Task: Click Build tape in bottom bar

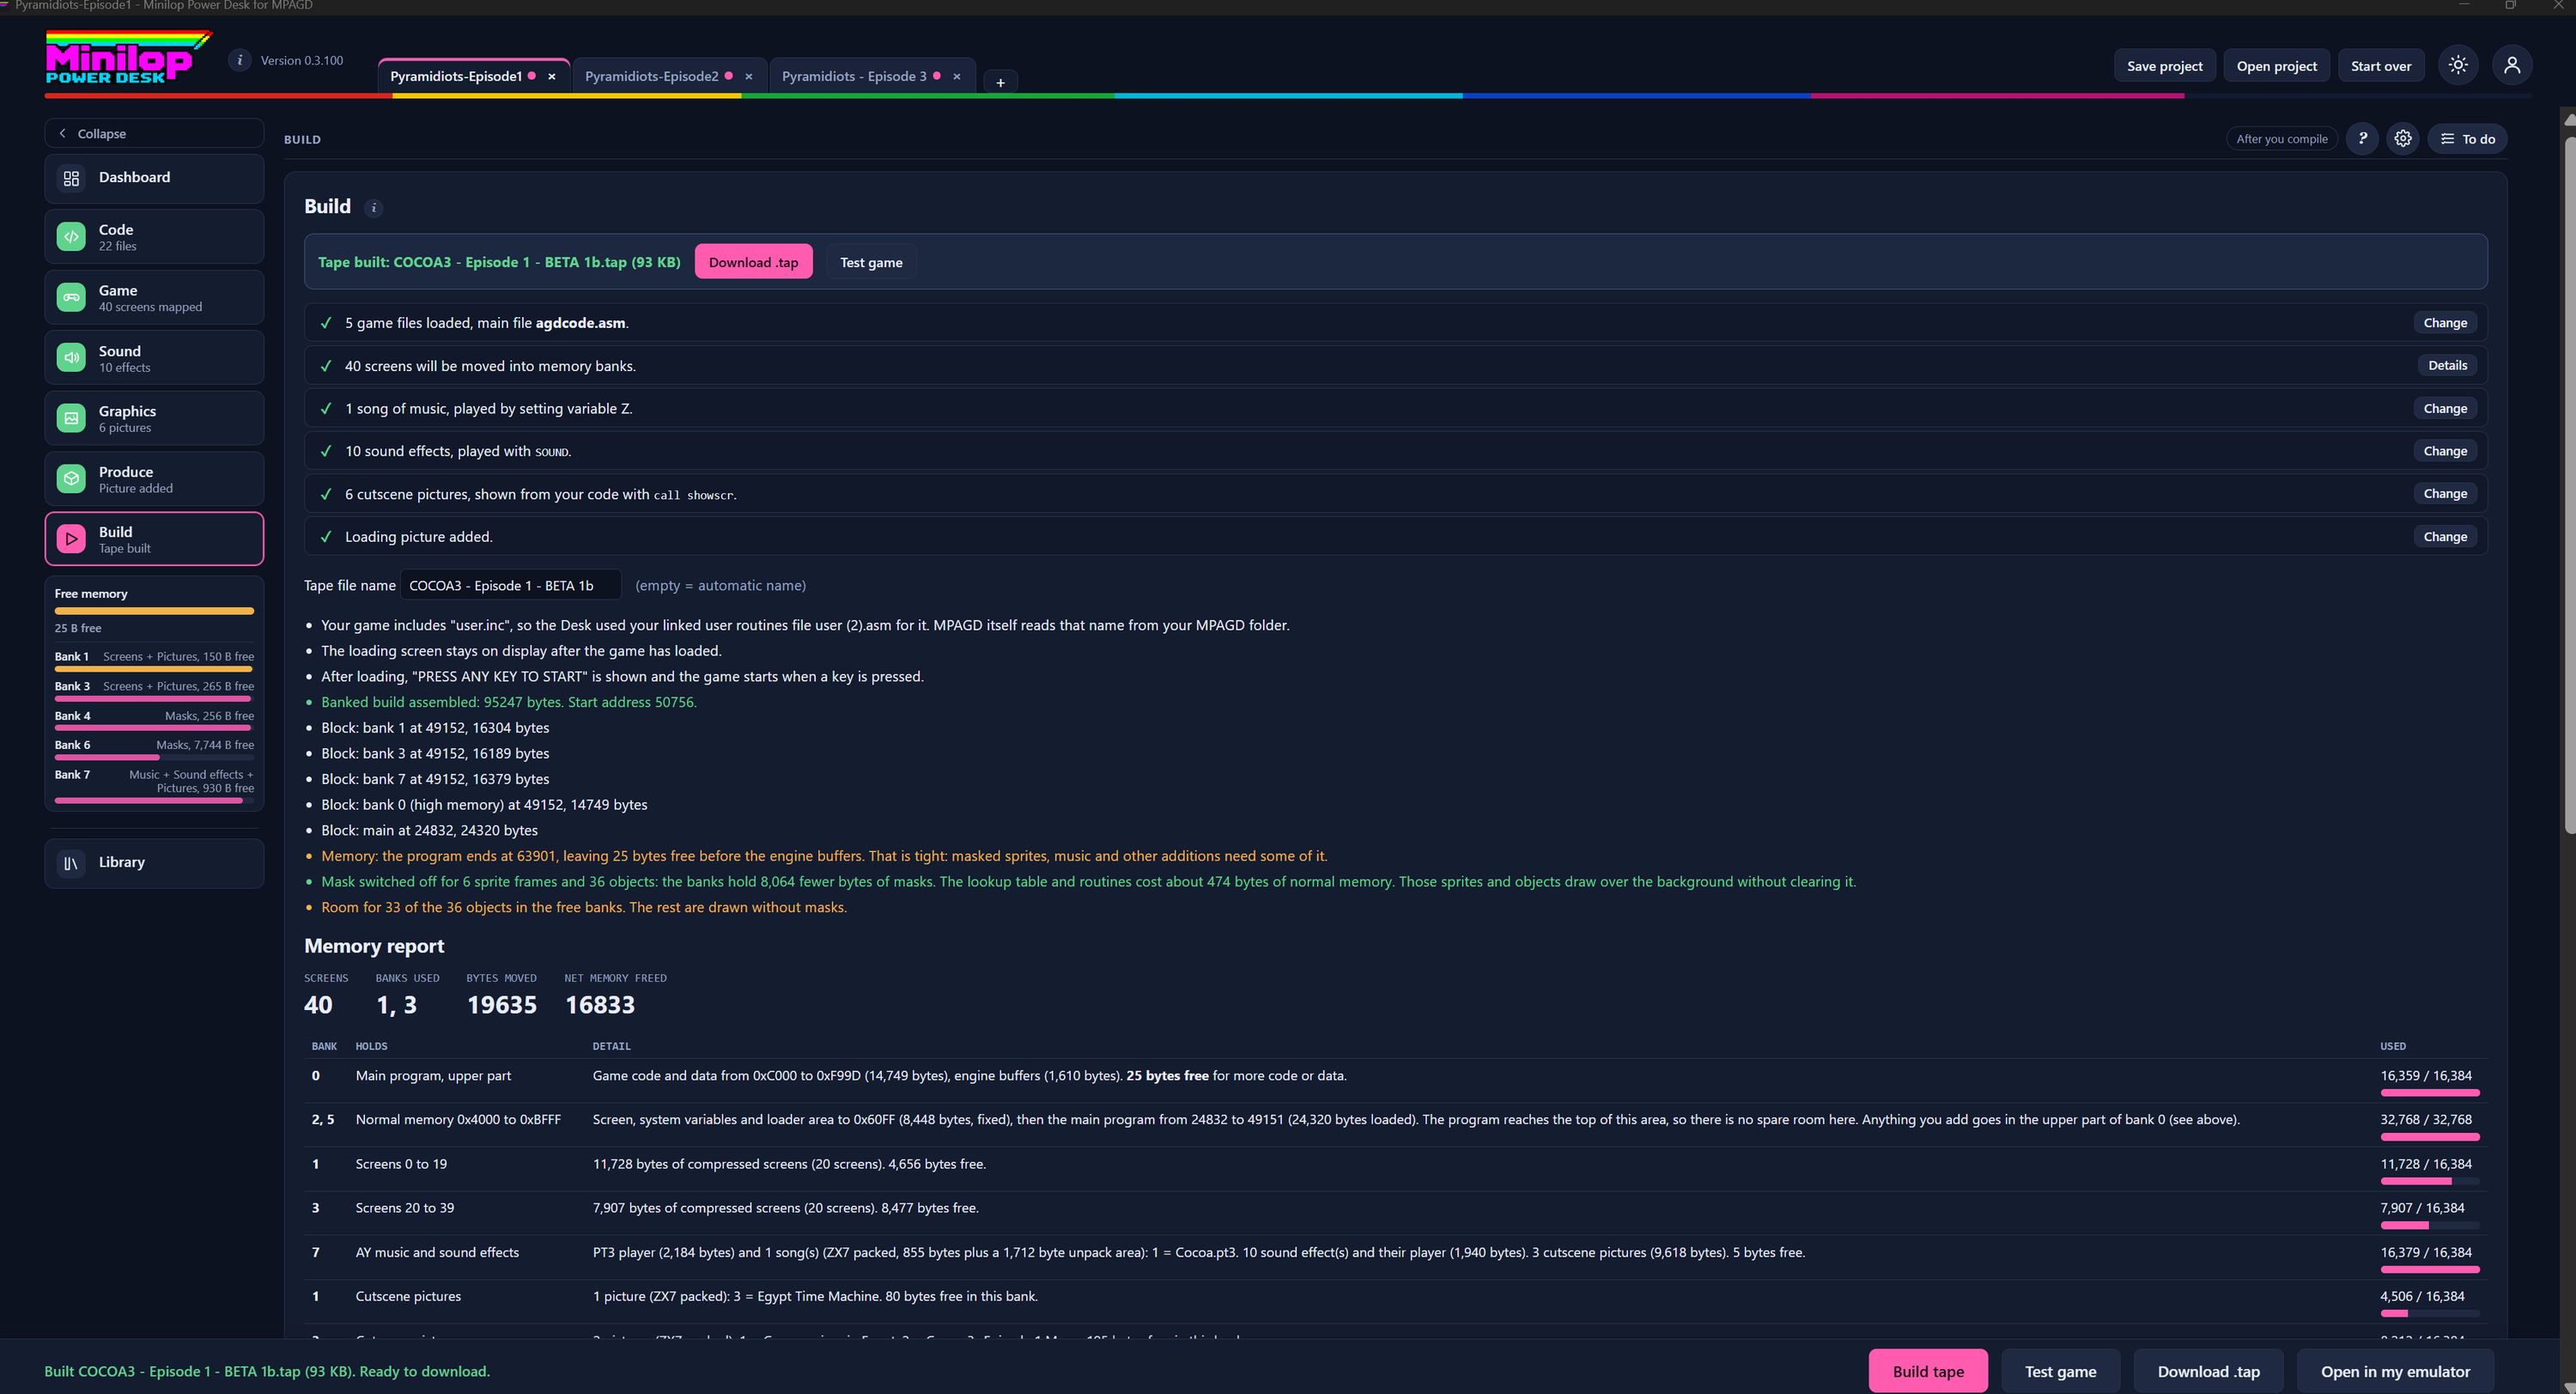Action: point(1927,1371)
